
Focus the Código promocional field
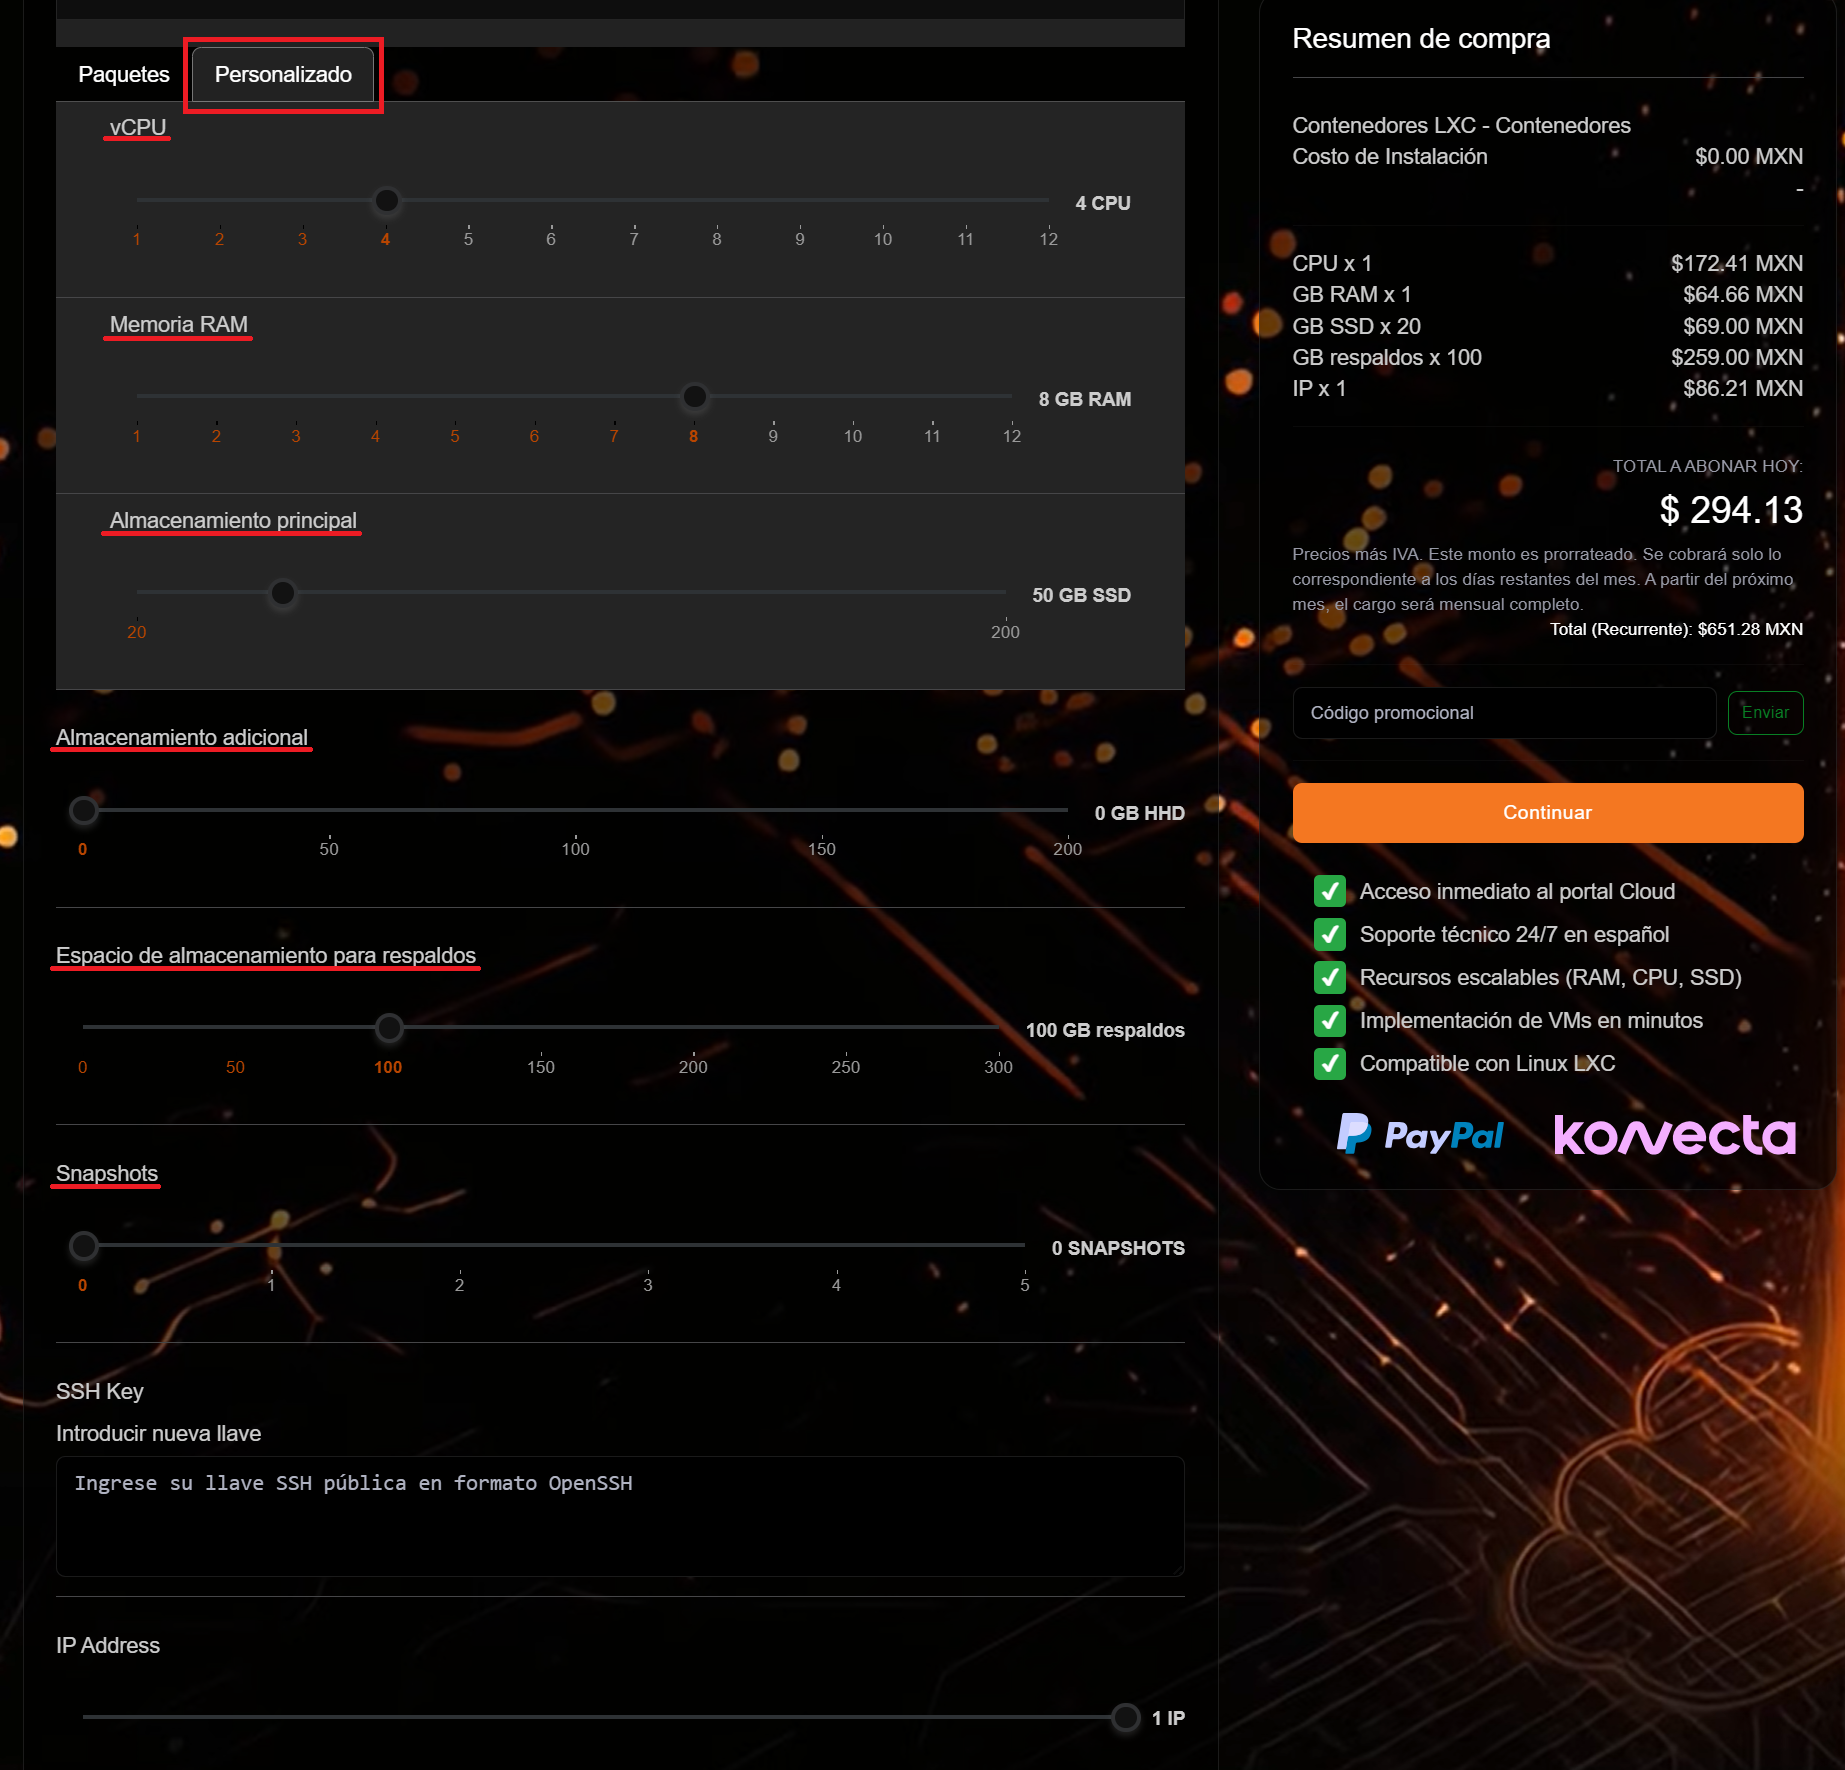coord(1503,713)
